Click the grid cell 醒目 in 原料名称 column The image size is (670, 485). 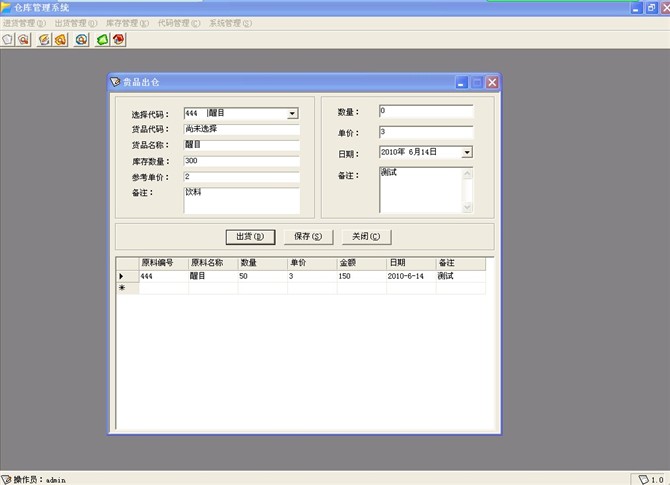(213, 276)
